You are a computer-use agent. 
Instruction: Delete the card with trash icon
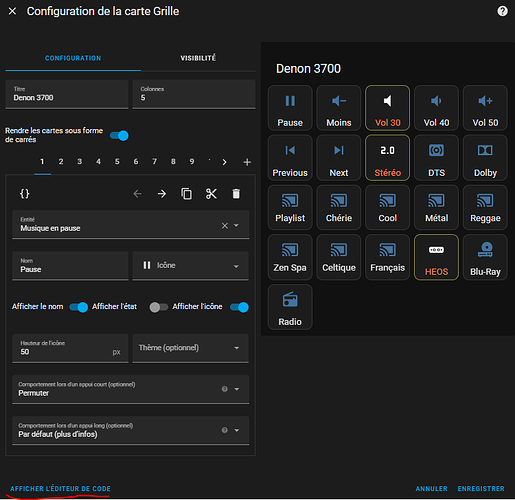236,194
